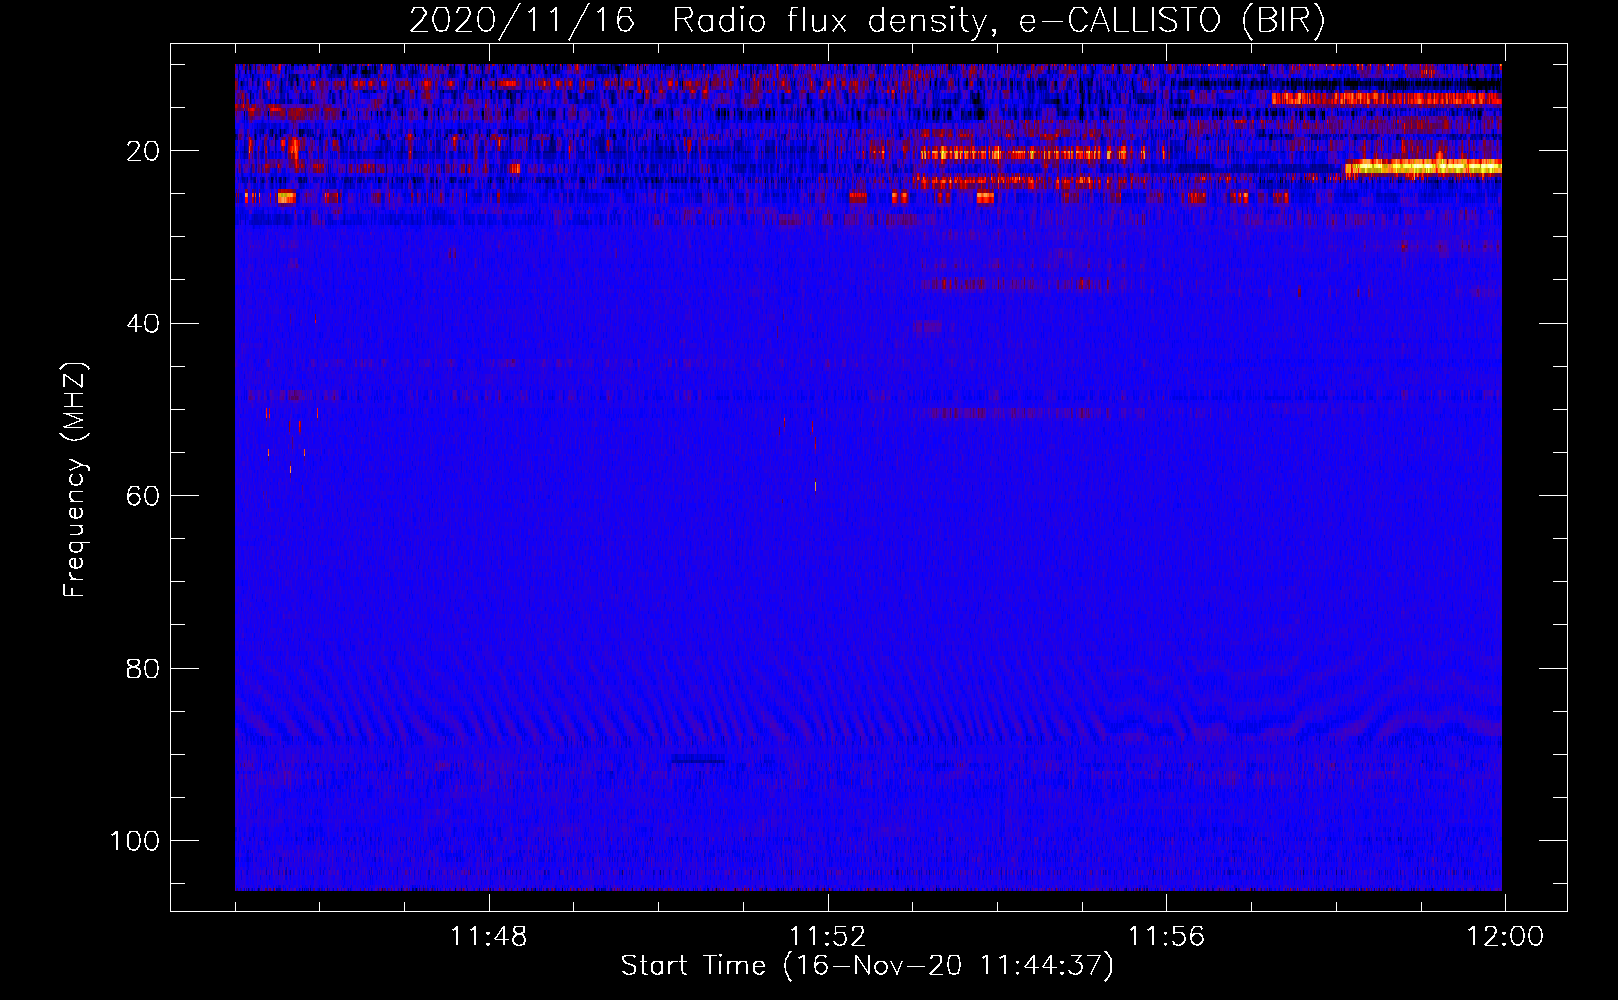The image size is (1618, 1000).
Task: Click the 60 frequency tick label
Action: [x=143, y=496]
